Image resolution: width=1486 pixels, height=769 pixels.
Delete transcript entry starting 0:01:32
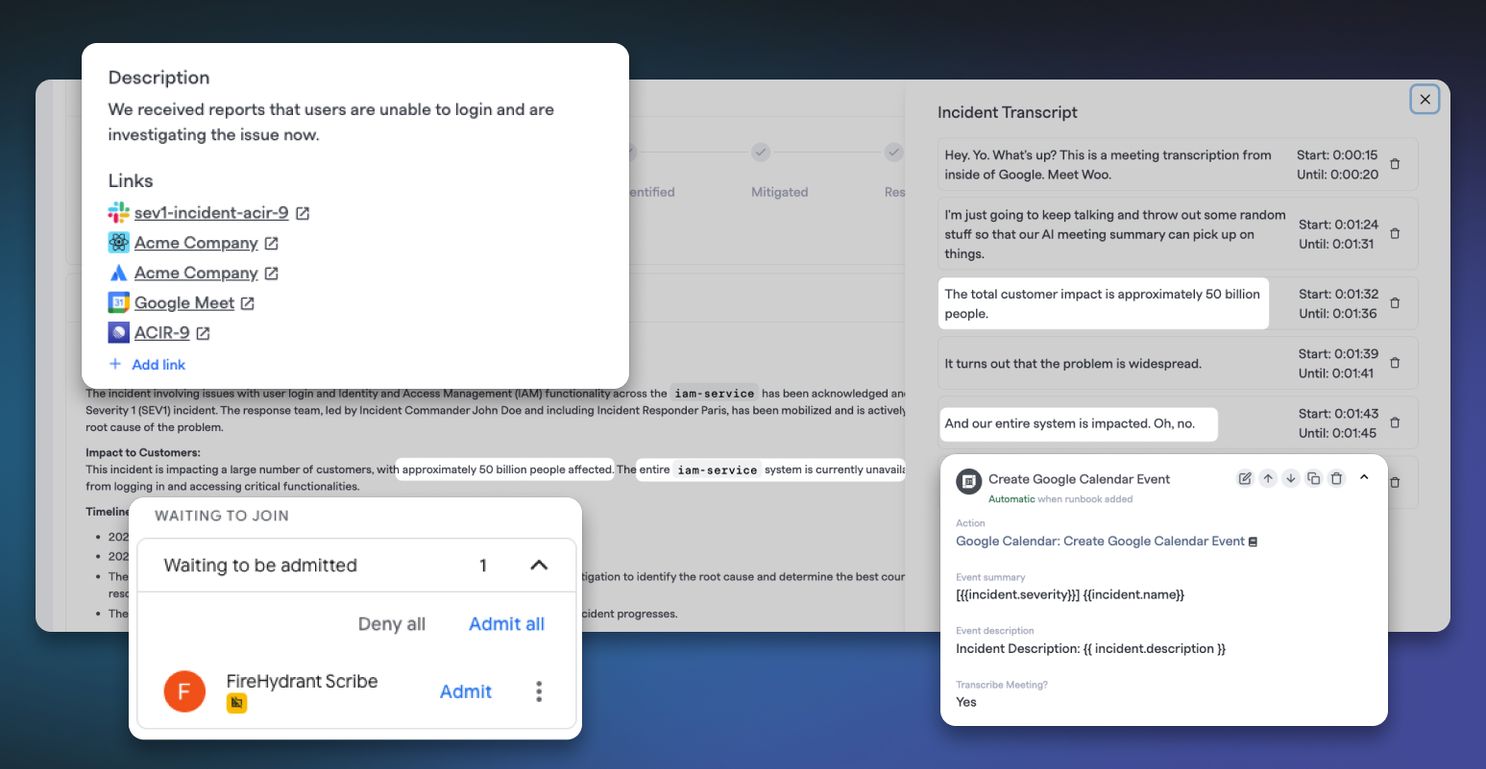1395,303
